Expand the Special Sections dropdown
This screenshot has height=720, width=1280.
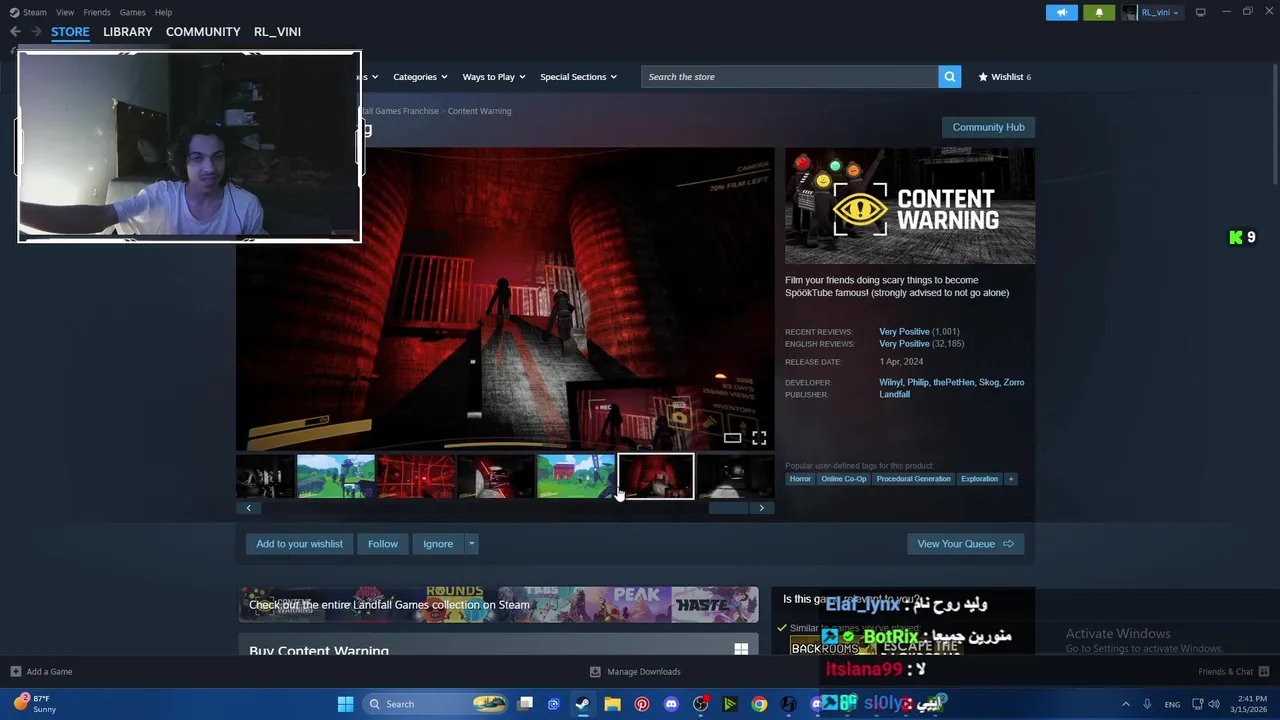tap(579, 77)
